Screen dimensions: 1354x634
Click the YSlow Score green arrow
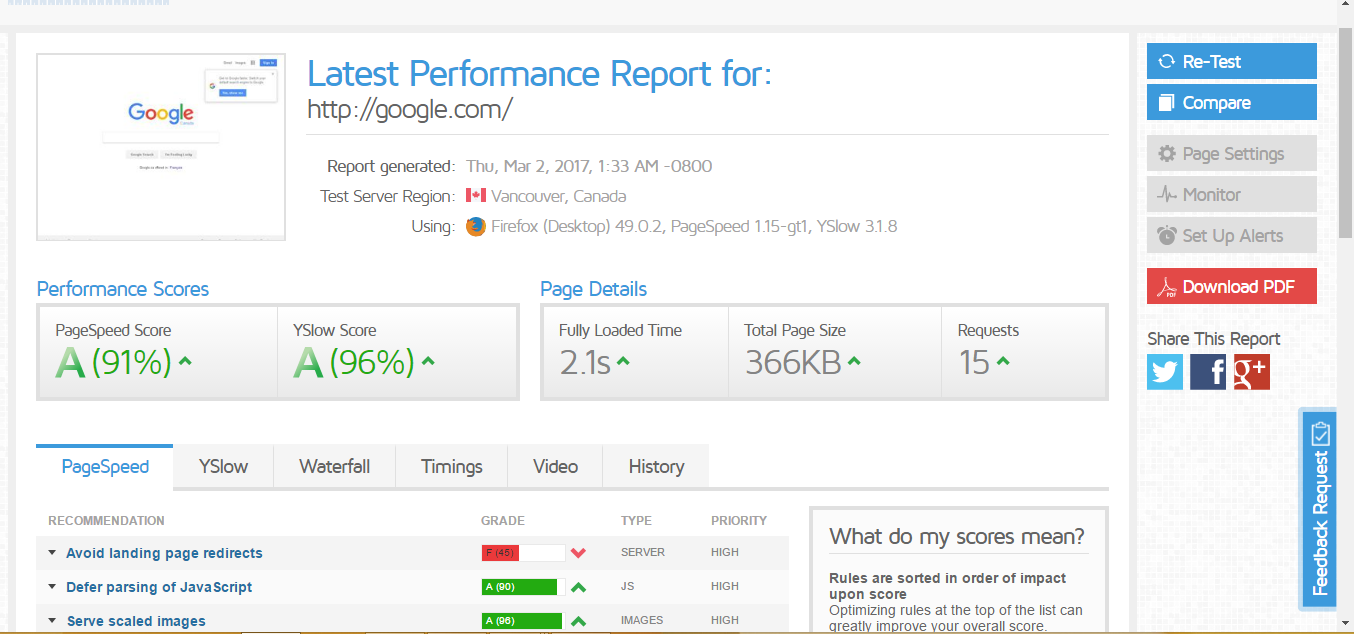pyautogui.click(x=428, y=361)
